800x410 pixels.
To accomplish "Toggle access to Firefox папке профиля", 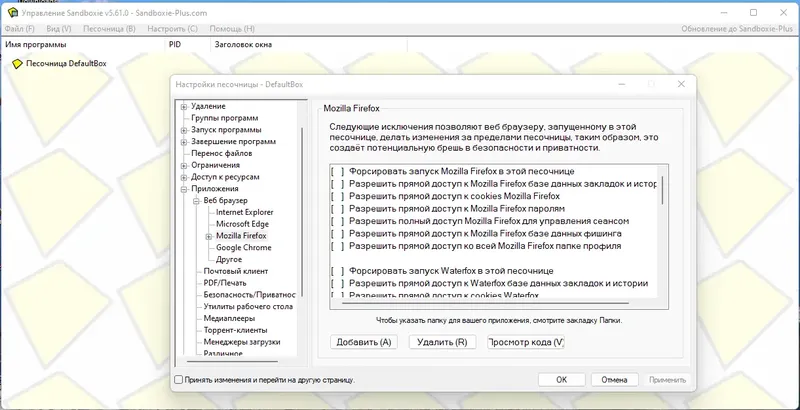I will [337, 246].
